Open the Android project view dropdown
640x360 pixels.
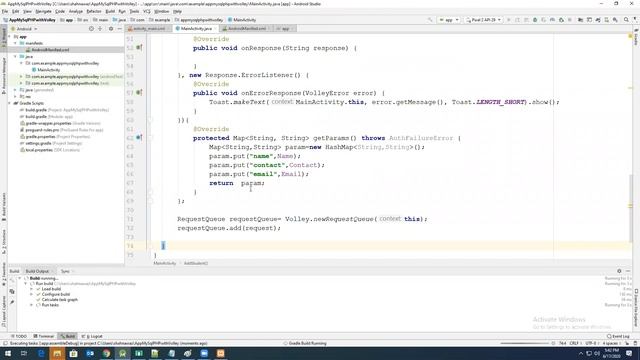[24, 29]
